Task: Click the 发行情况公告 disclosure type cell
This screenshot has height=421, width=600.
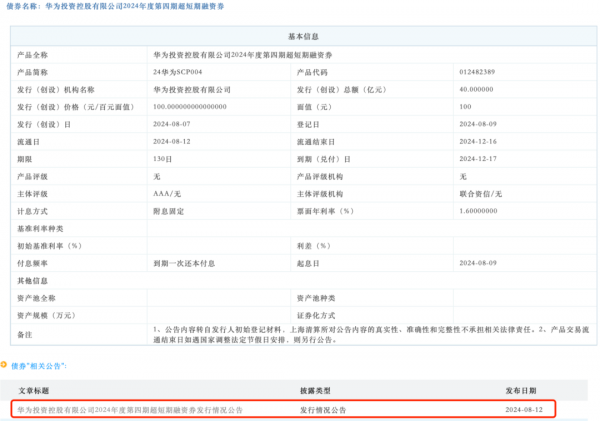Action: tap(326, 409)
